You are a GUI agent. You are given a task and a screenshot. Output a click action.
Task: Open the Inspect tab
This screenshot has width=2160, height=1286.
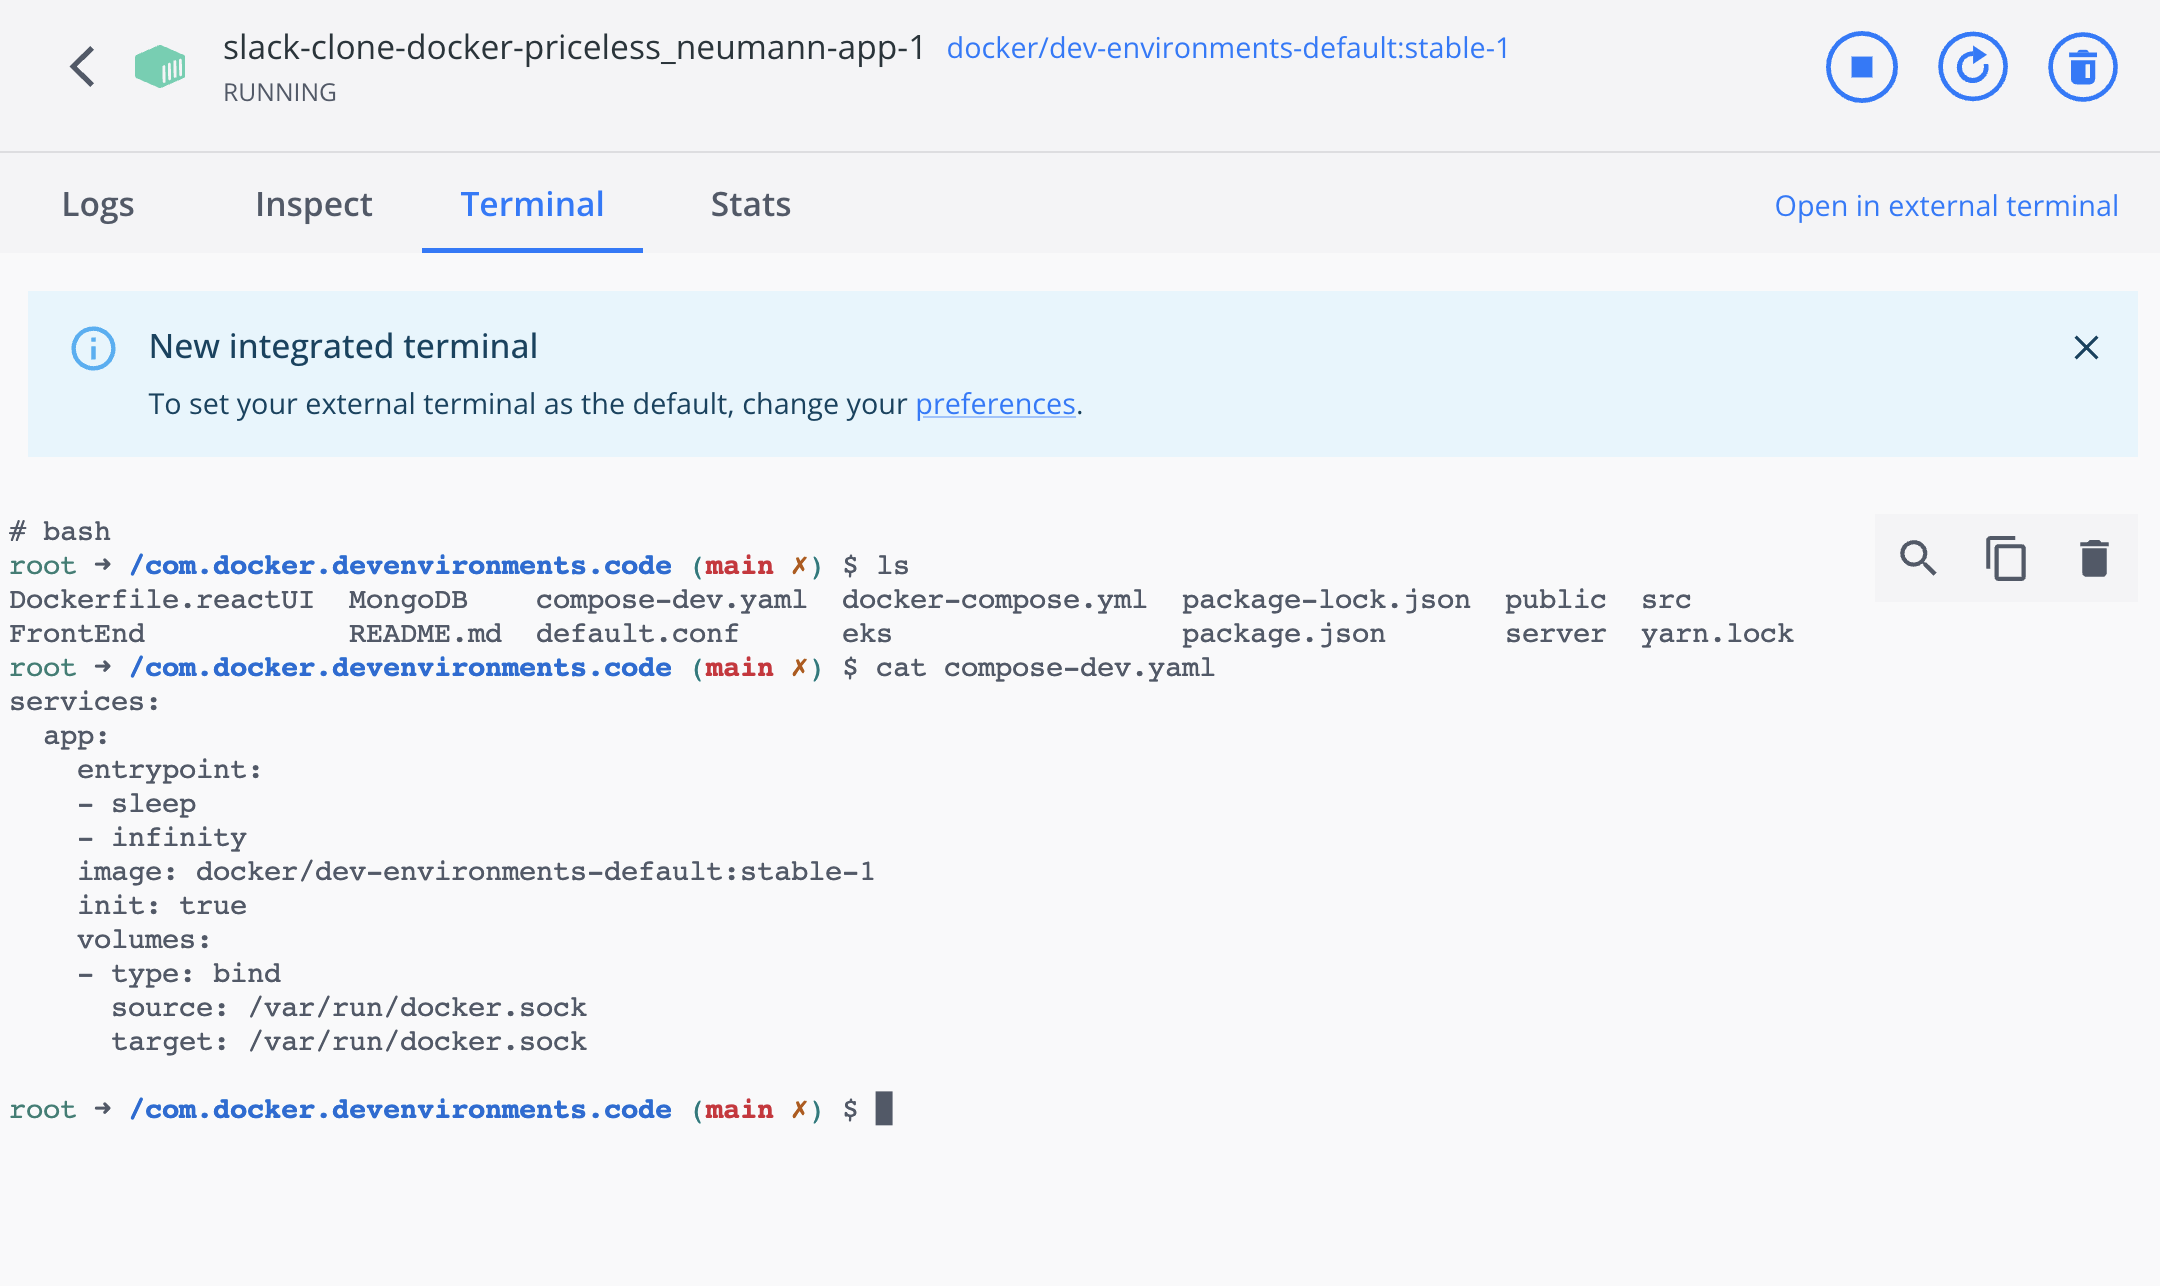tap(313, 204)
